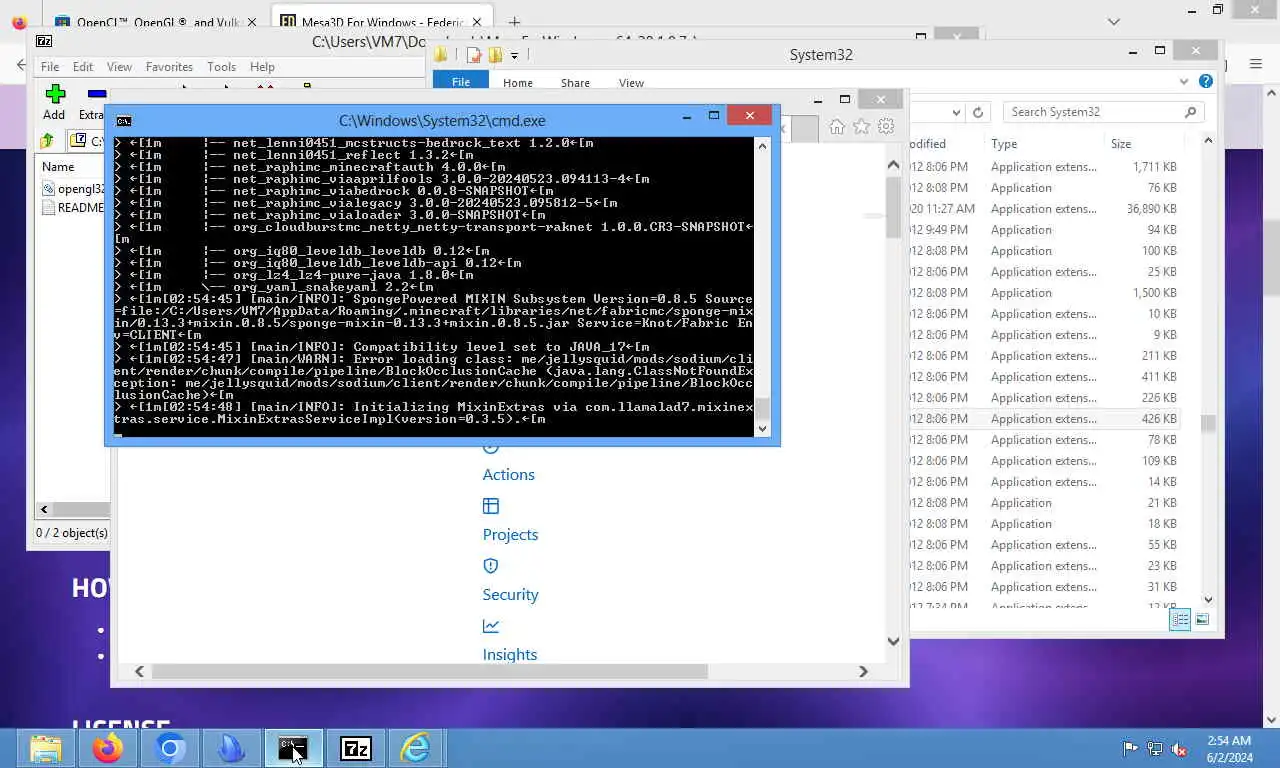Select the 426 KB highlighted row
This screenshot has width=1280, height=768.
1047,419
